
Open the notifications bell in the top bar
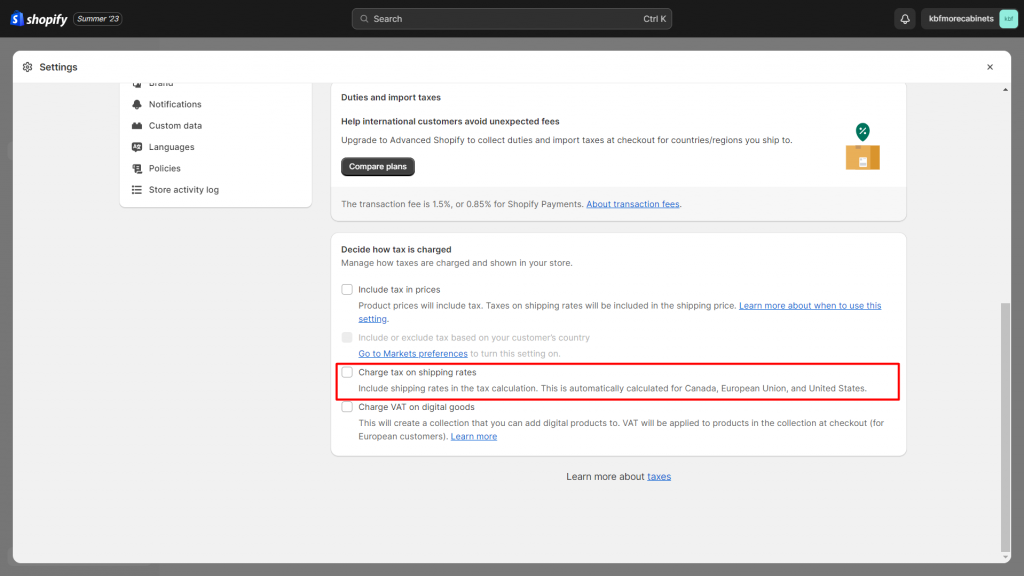click(x=904, y=19)
